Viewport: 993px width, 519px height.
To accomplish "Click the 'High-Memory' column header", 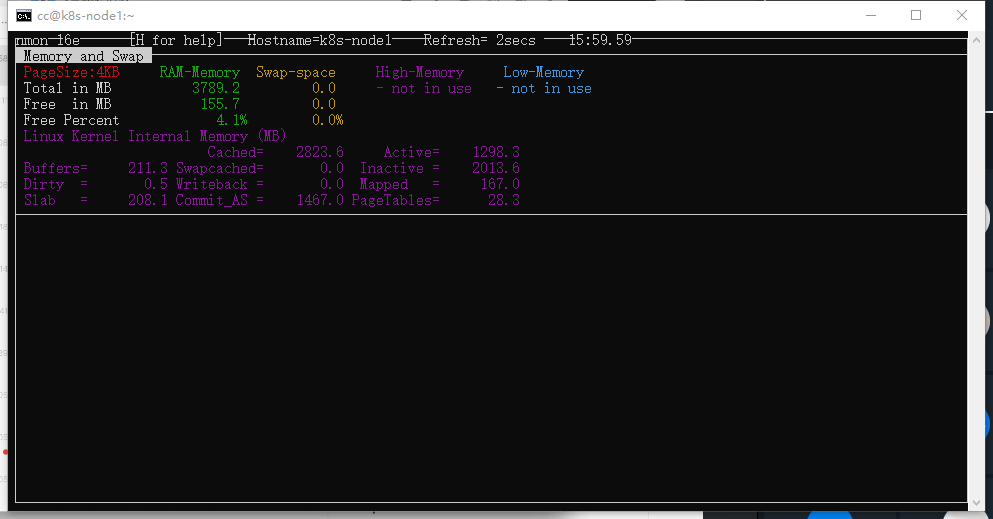I will coord(420,72).
